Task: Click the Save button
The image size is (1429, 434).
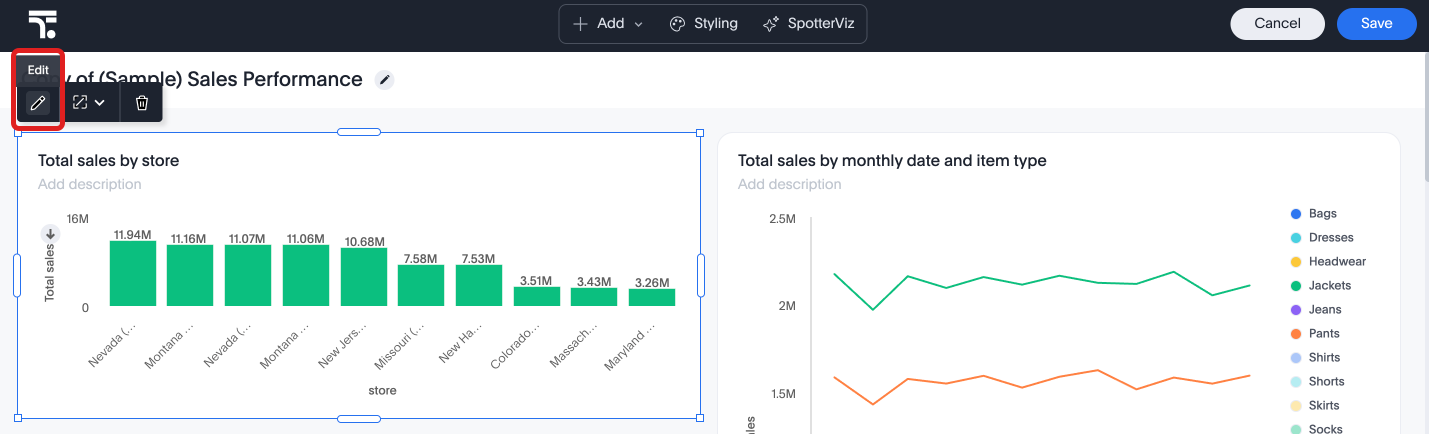Action: coord(1376,24)
